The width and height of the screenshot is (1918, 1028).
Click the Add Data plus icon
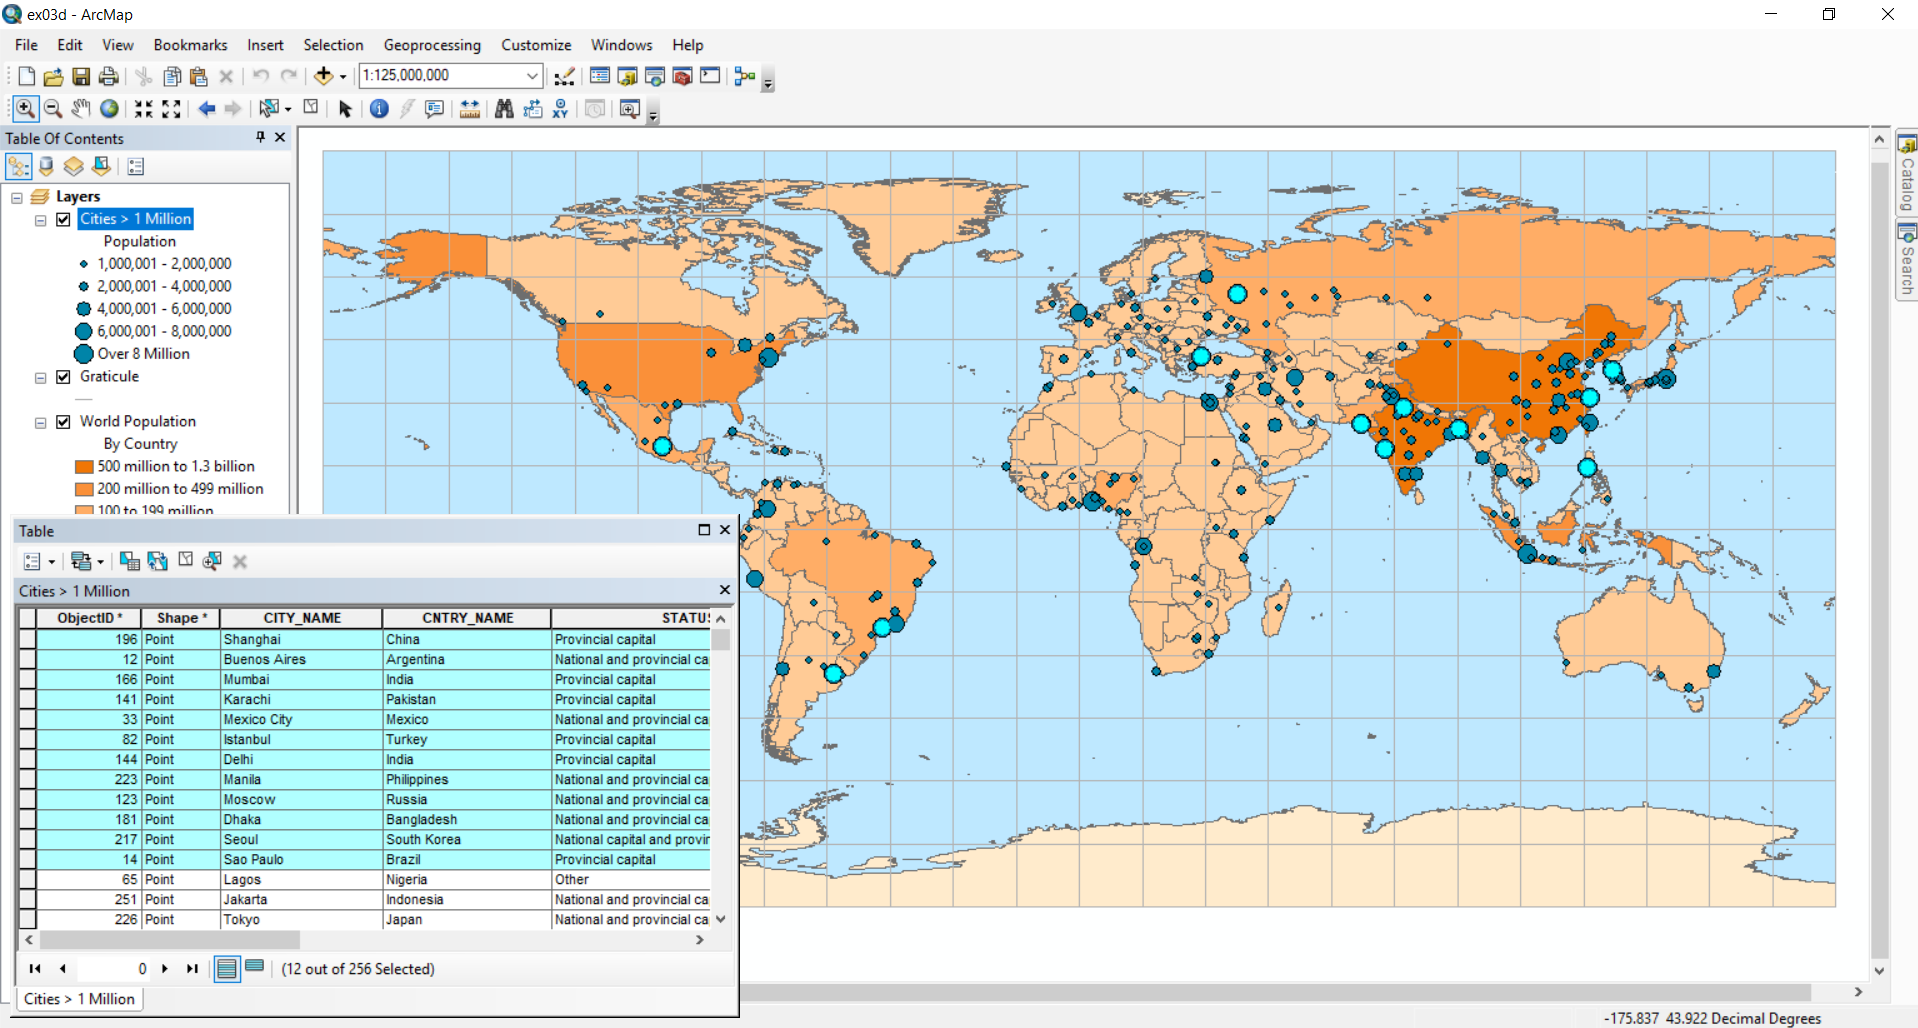pyautogui.click(x=323, y=76)
